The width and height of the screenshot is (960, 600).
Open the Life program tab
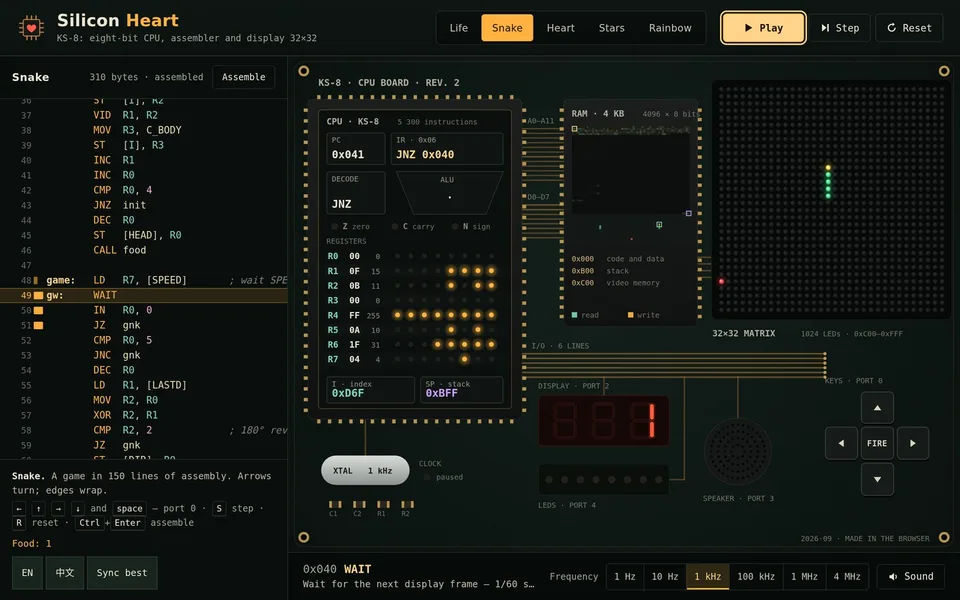(459, 28)
